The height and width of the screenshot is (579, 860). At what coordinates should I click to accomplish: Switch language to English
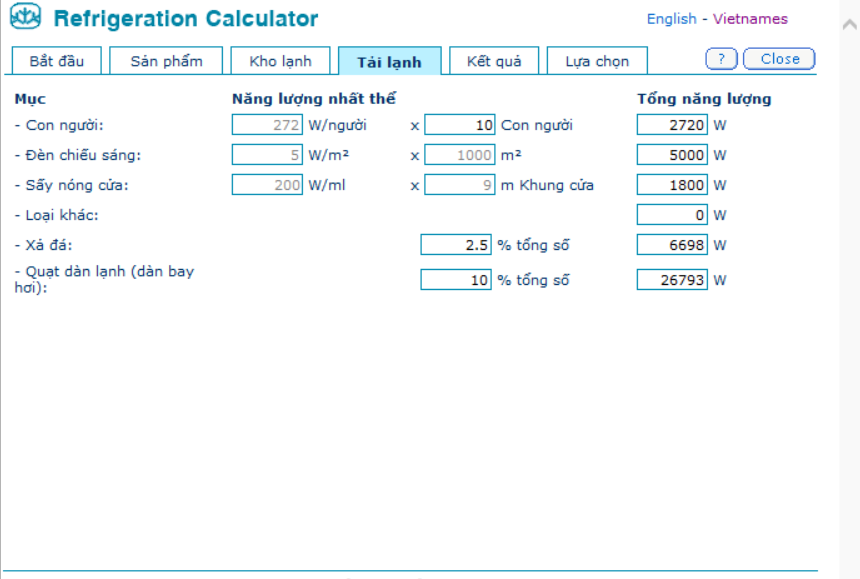click(671, 19)
